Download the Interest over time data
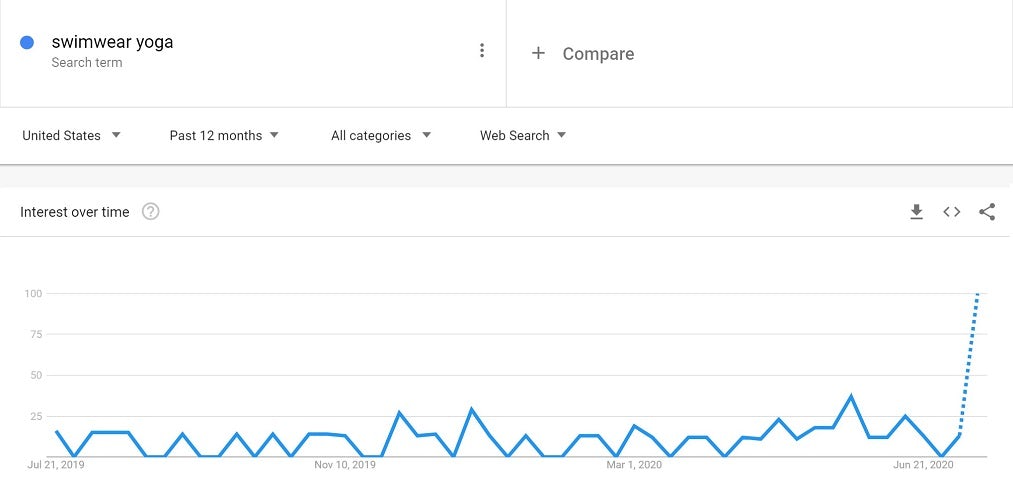Viewport: 1013px width, 501px height. tap(916, 212)
